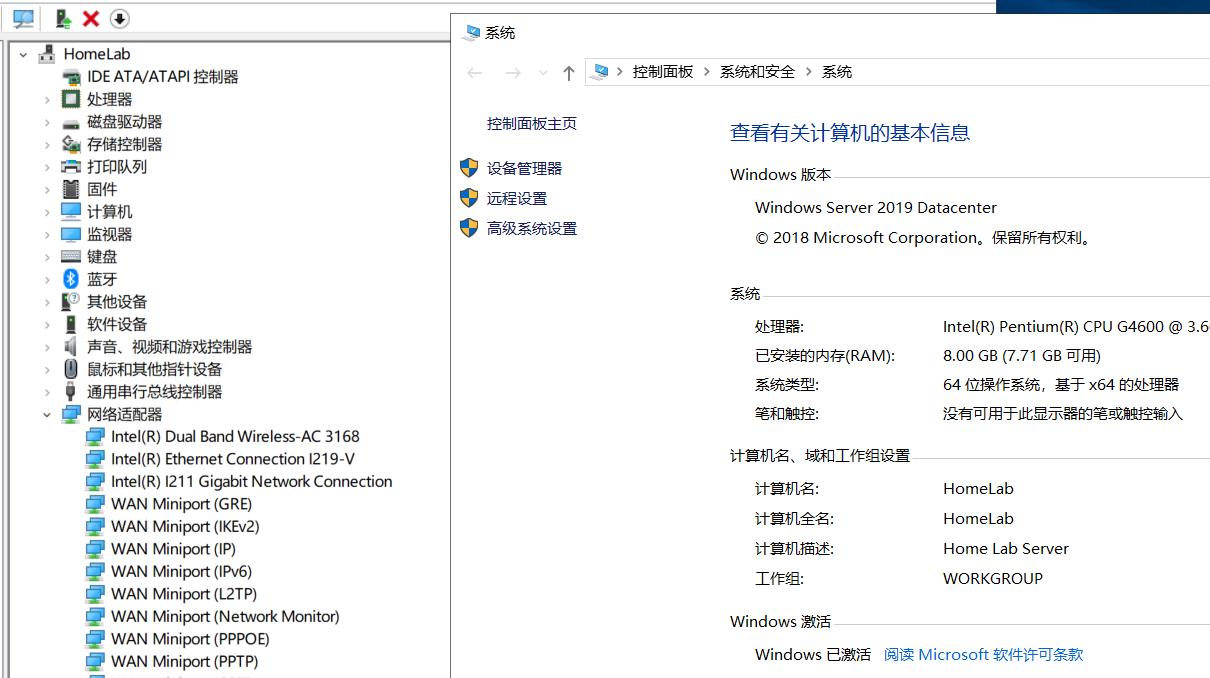Expand the 蓝牙 node arrow
The image size is (1210, 678).
(x=47, y=279)
